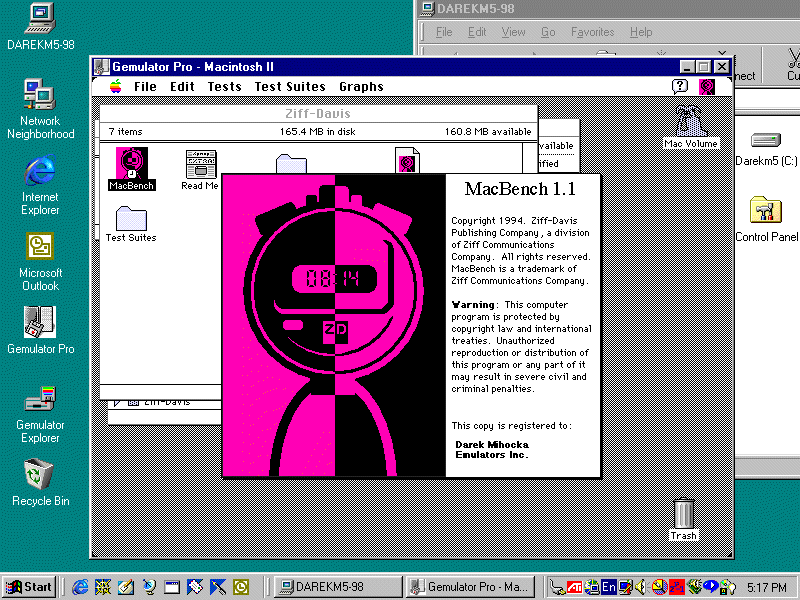Click the volume speaker tray icon
Image resolution: width=800 pixels, height=600 pixels.
(641, 587)
